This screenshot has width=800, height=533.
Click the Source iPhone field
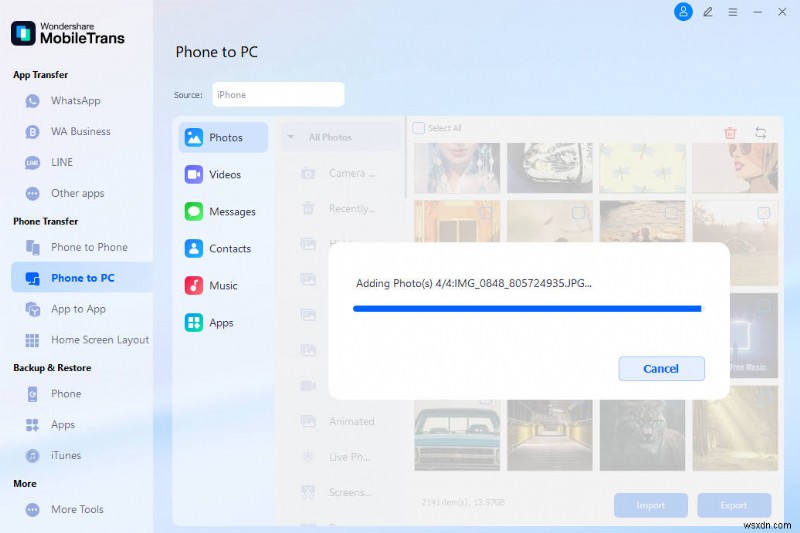(278, 94)
